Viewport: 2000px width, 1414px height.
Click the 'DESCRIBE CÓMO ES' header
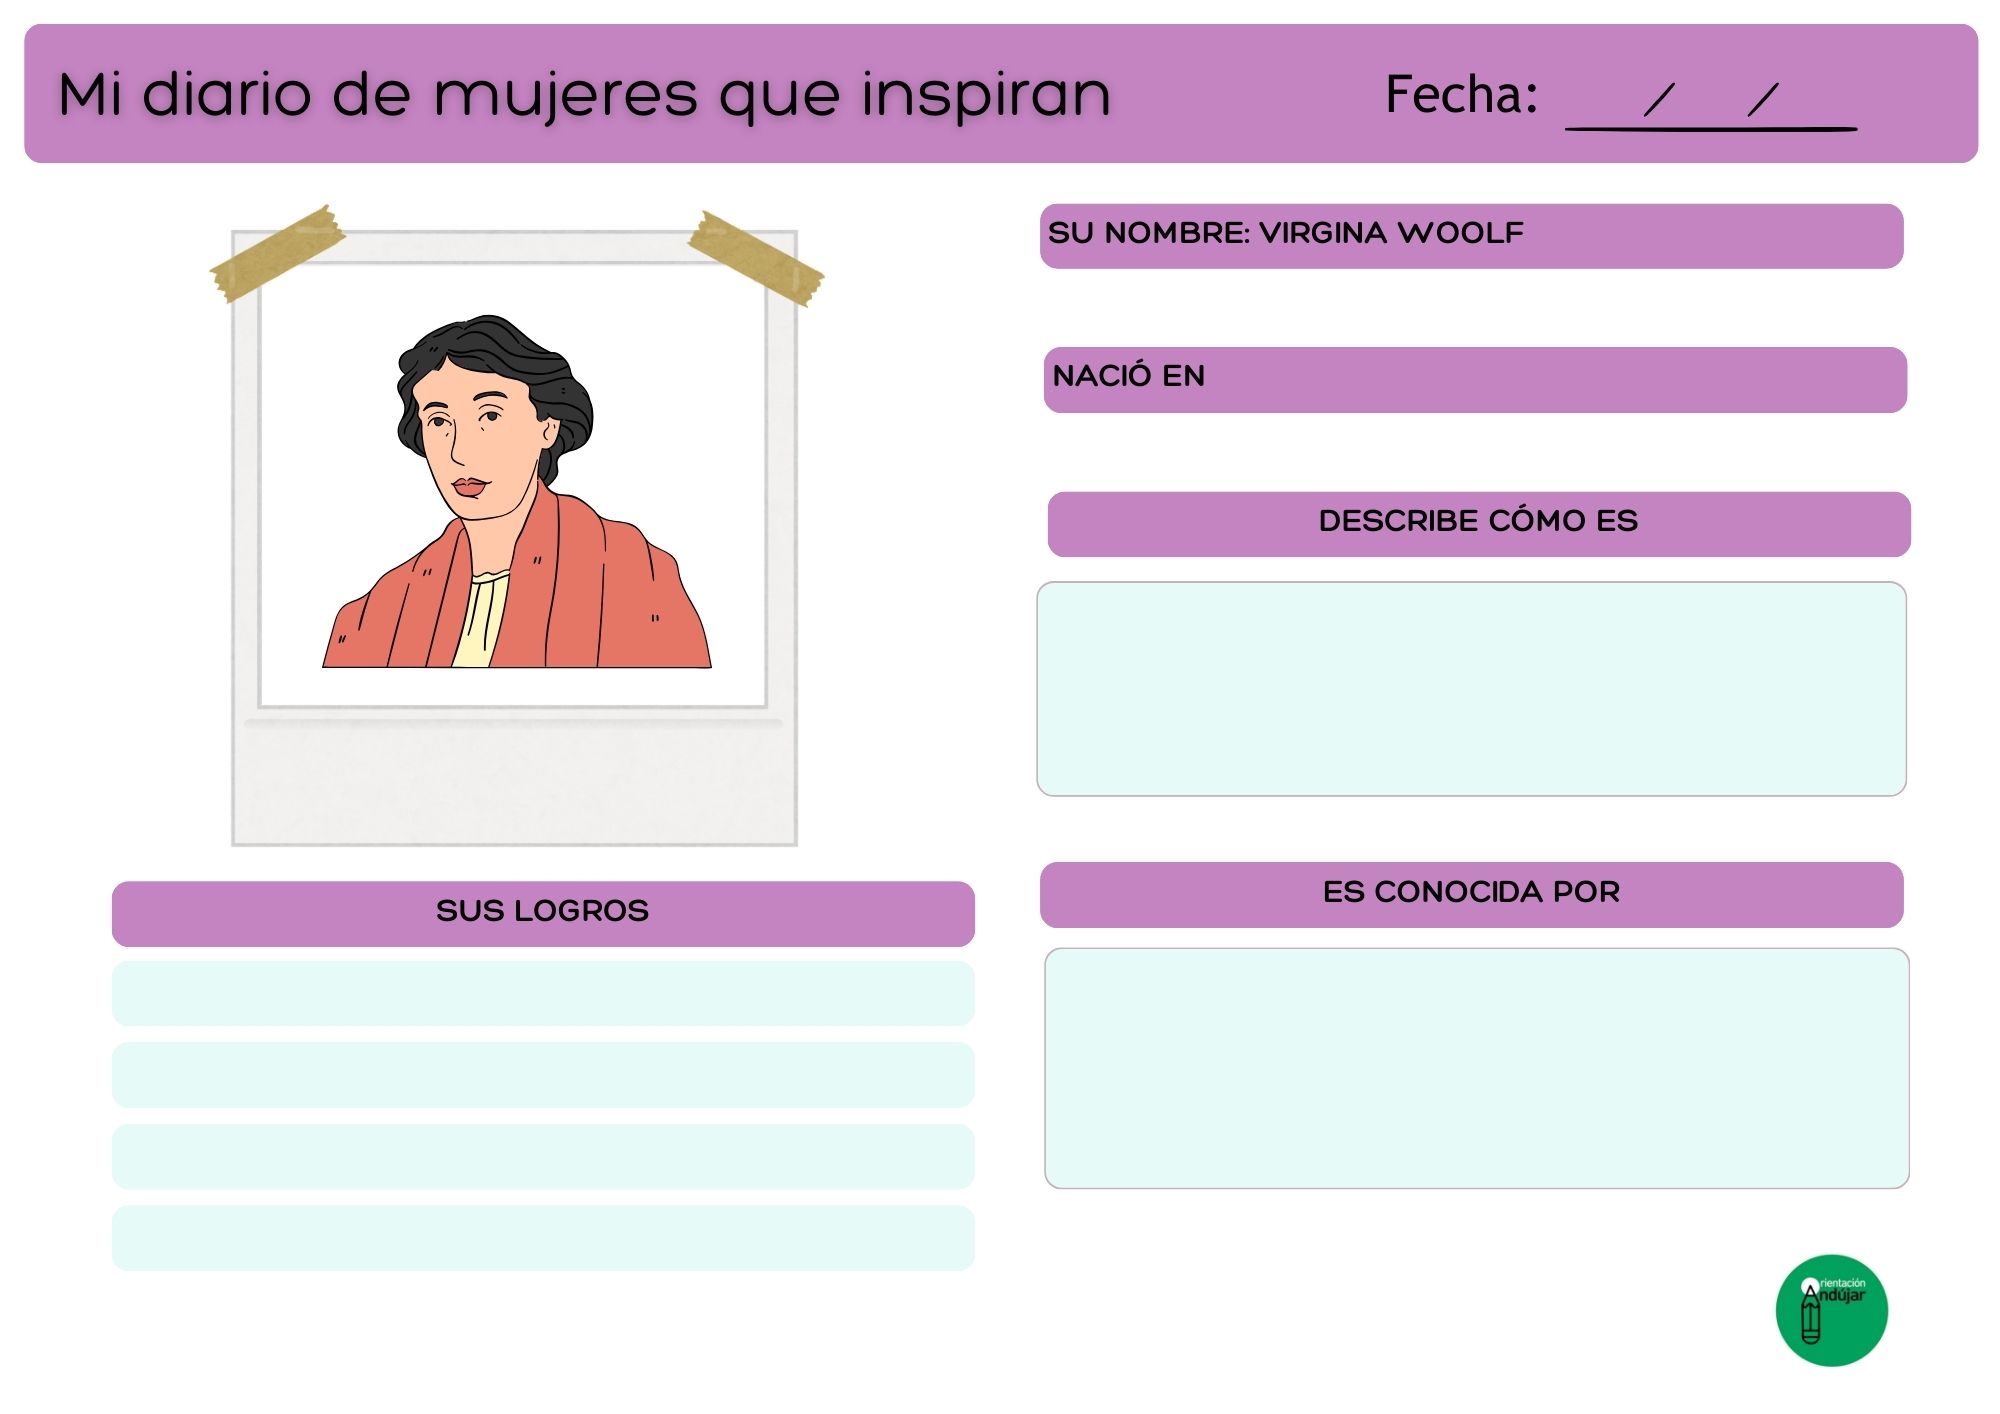(1478, 523)
